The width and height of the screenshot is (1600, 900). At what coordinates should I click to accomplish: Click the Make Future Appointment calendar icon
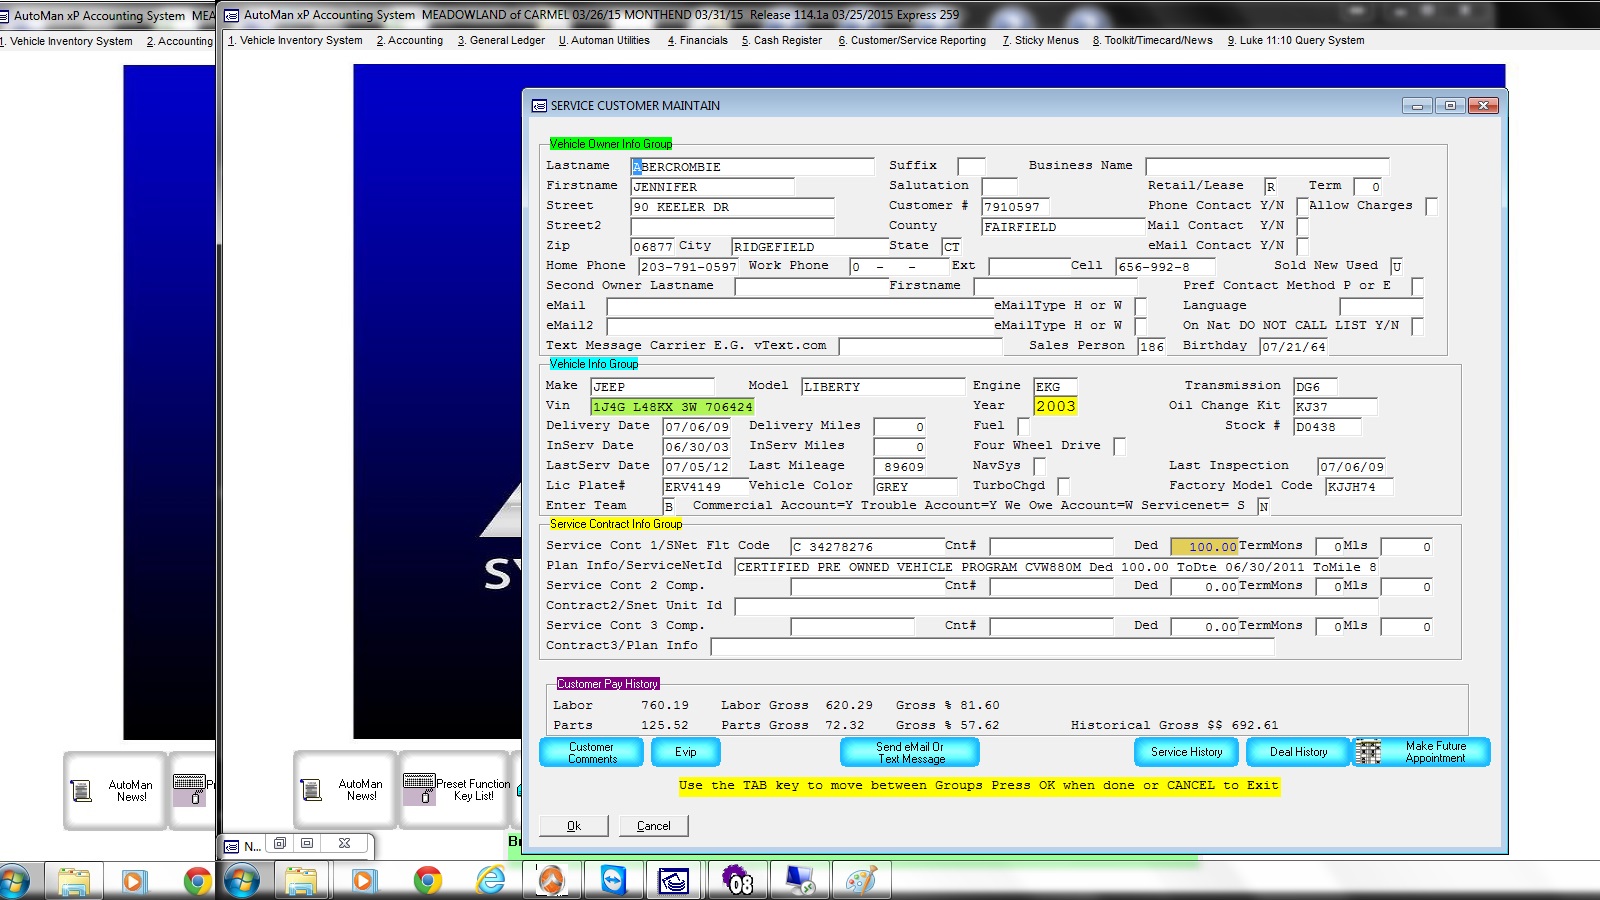(x=1367, y=752)
